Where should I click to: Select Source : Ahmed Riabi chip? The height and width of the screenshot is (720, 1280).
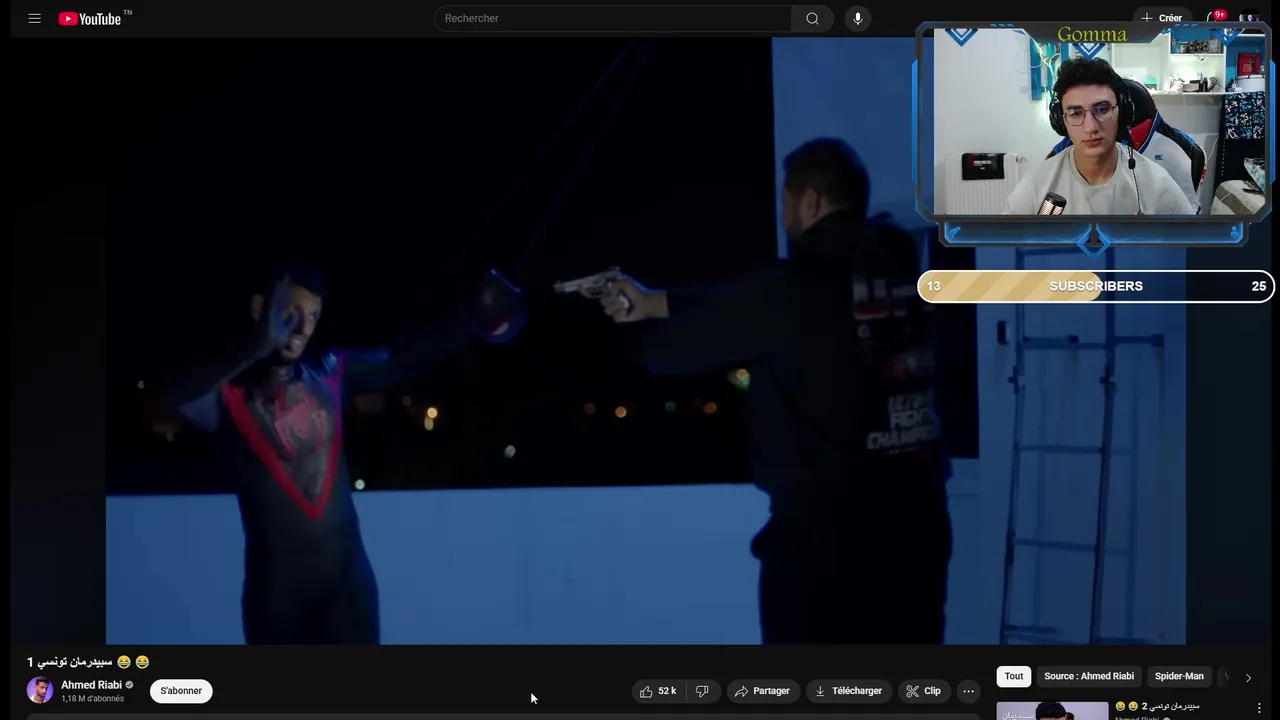tap(1089, 676)
